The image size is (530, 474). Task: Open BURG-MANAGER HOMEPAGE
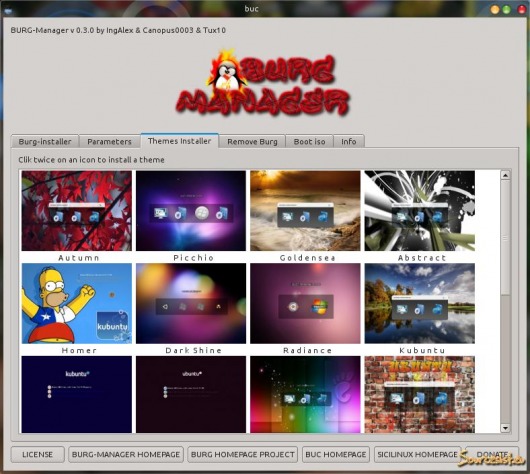[126, 454]
